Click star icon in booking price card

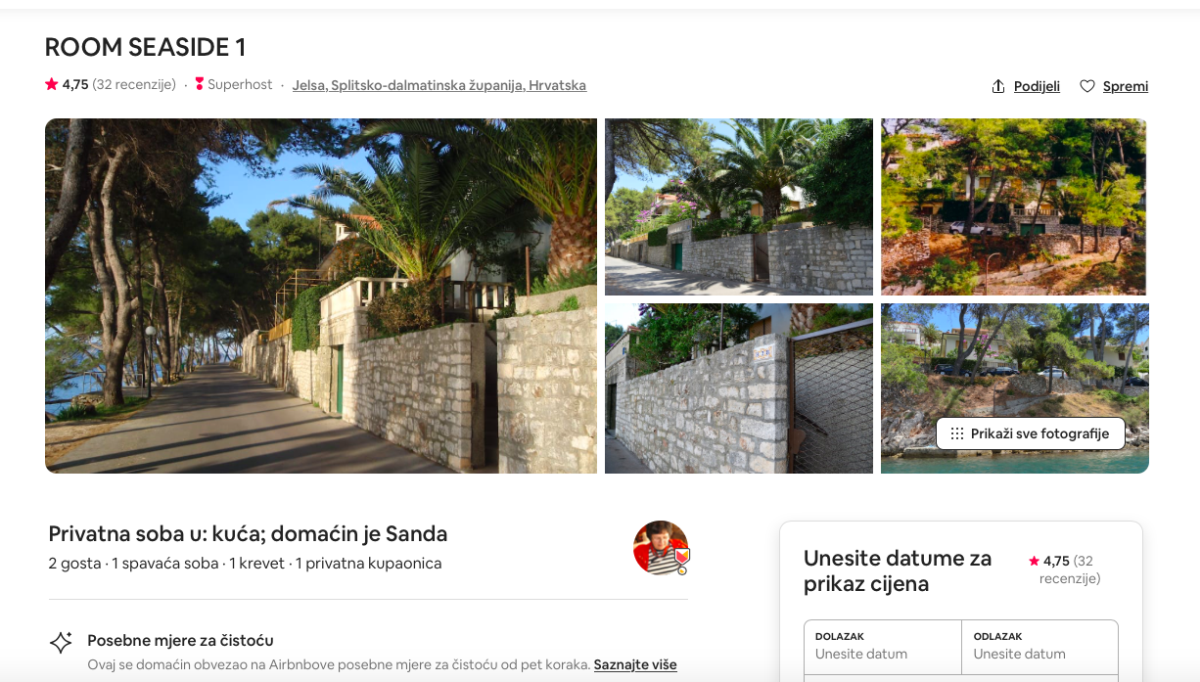pyautogui.click(x=1034, y=561)
